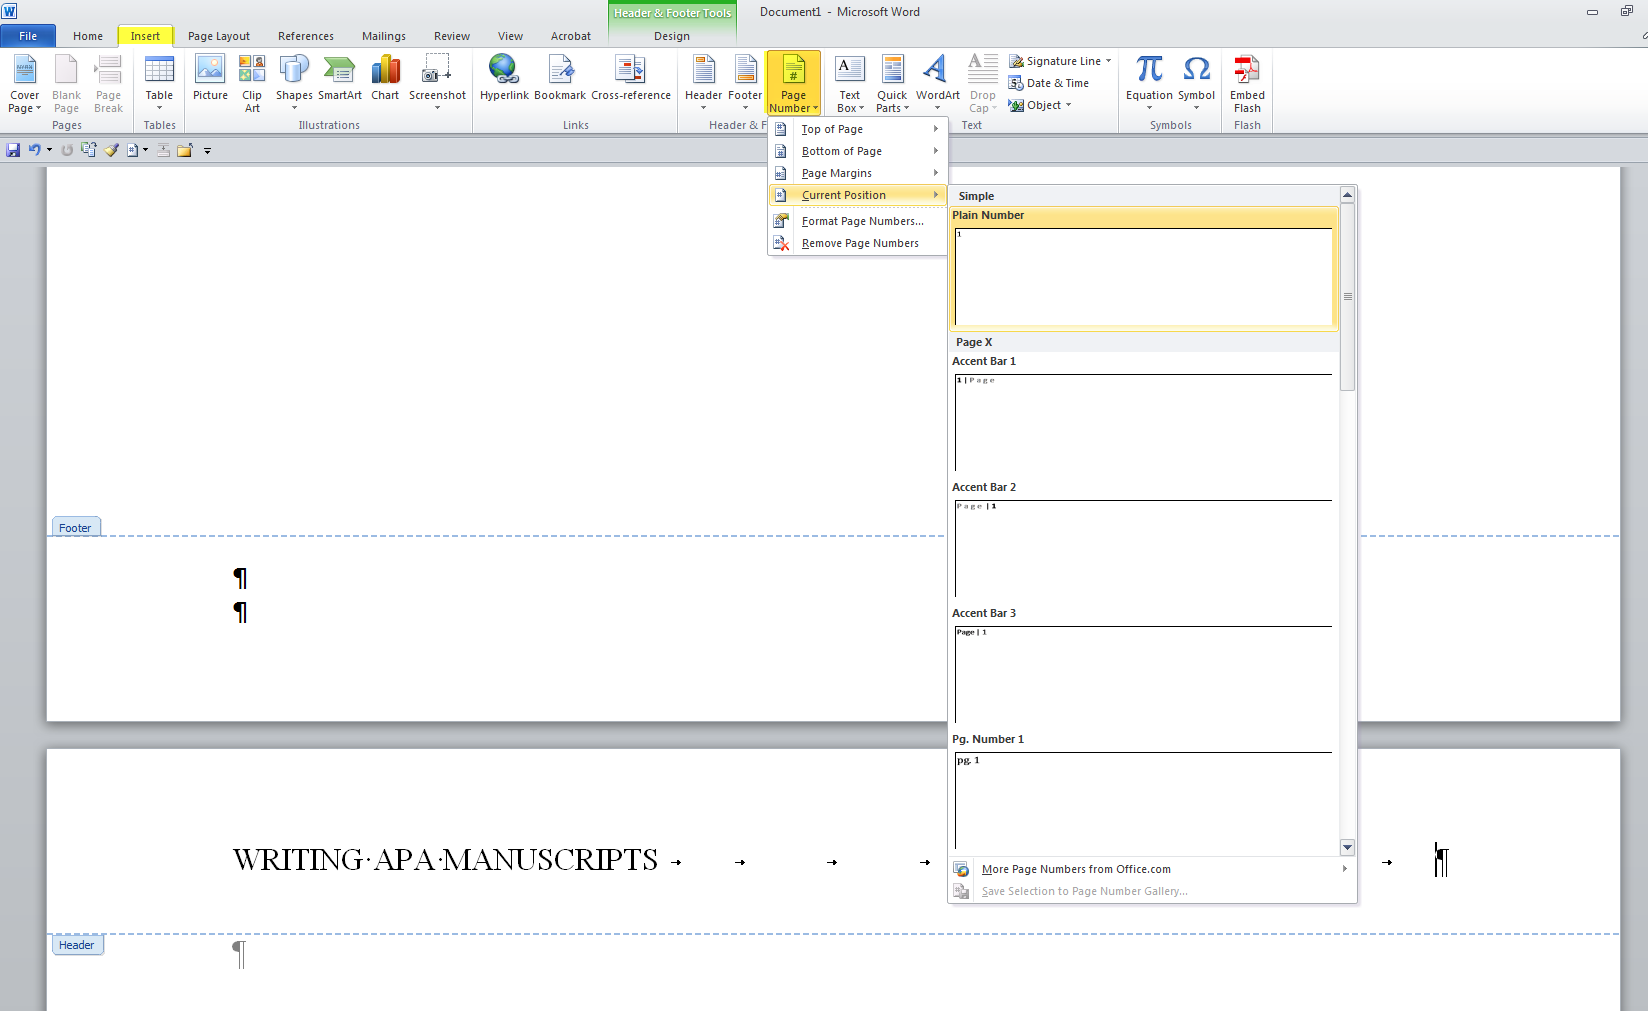Click the Page Number button
1648x1011 pixels.
794,84
